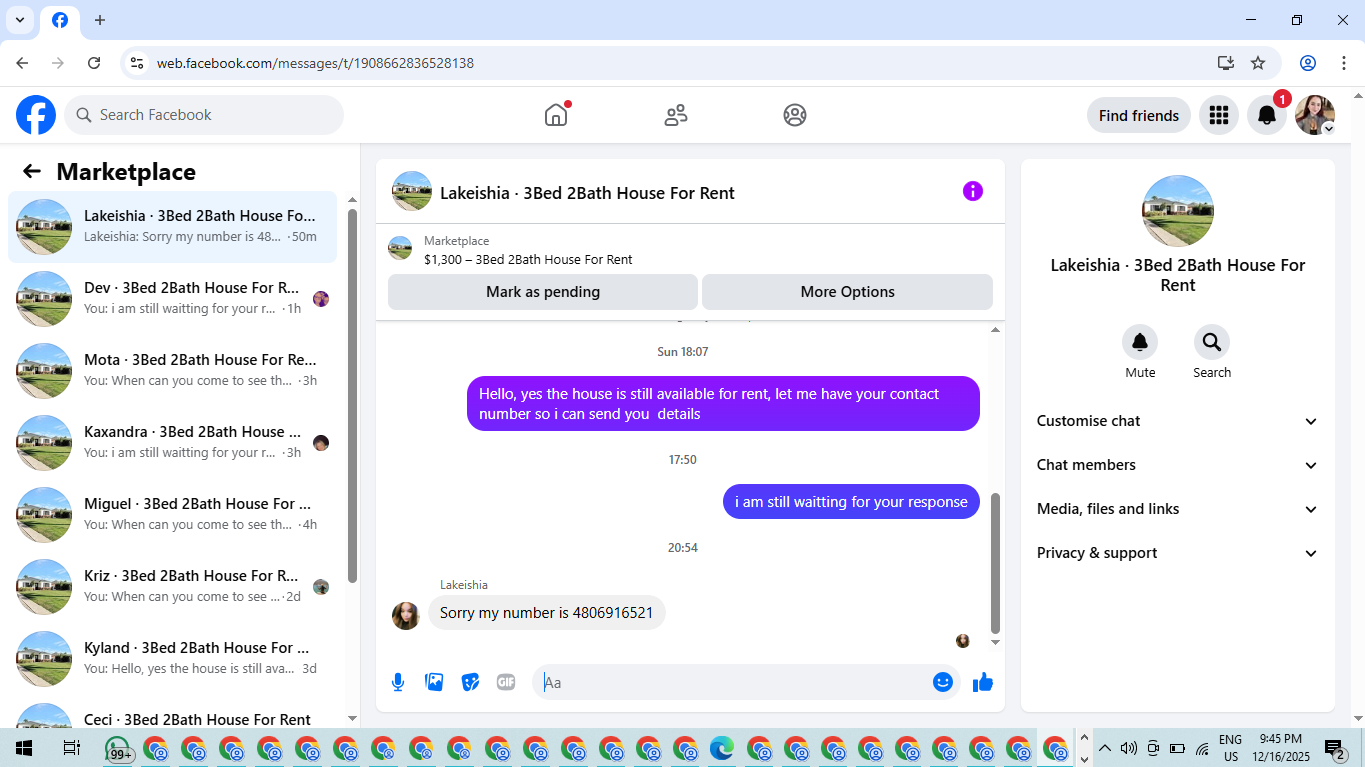Reload the page in the browser
Screen dimensions: 1365x767
(x=94, y=63)
